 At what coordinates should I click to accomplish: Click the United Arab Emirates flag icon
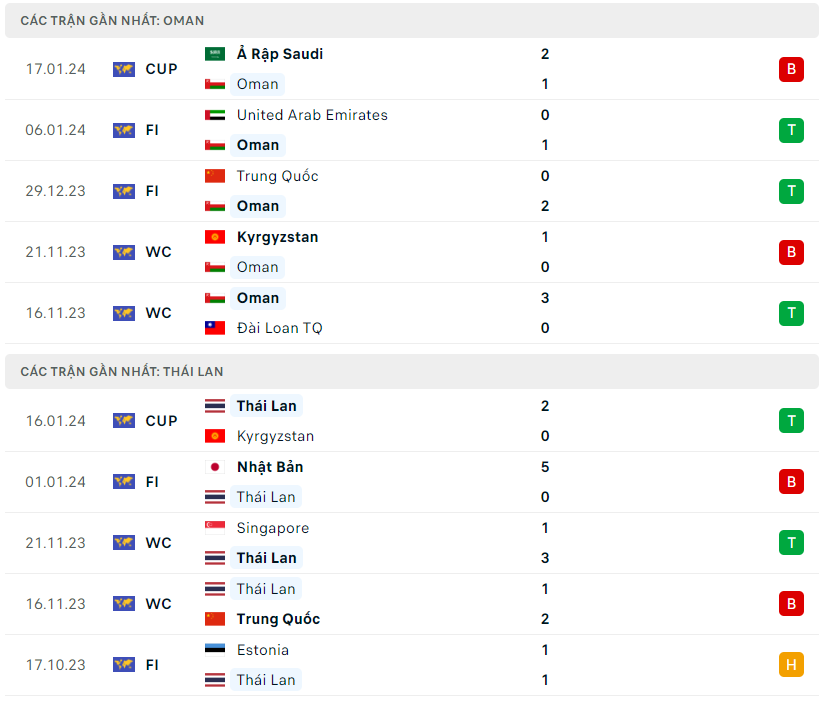point(215,115)
